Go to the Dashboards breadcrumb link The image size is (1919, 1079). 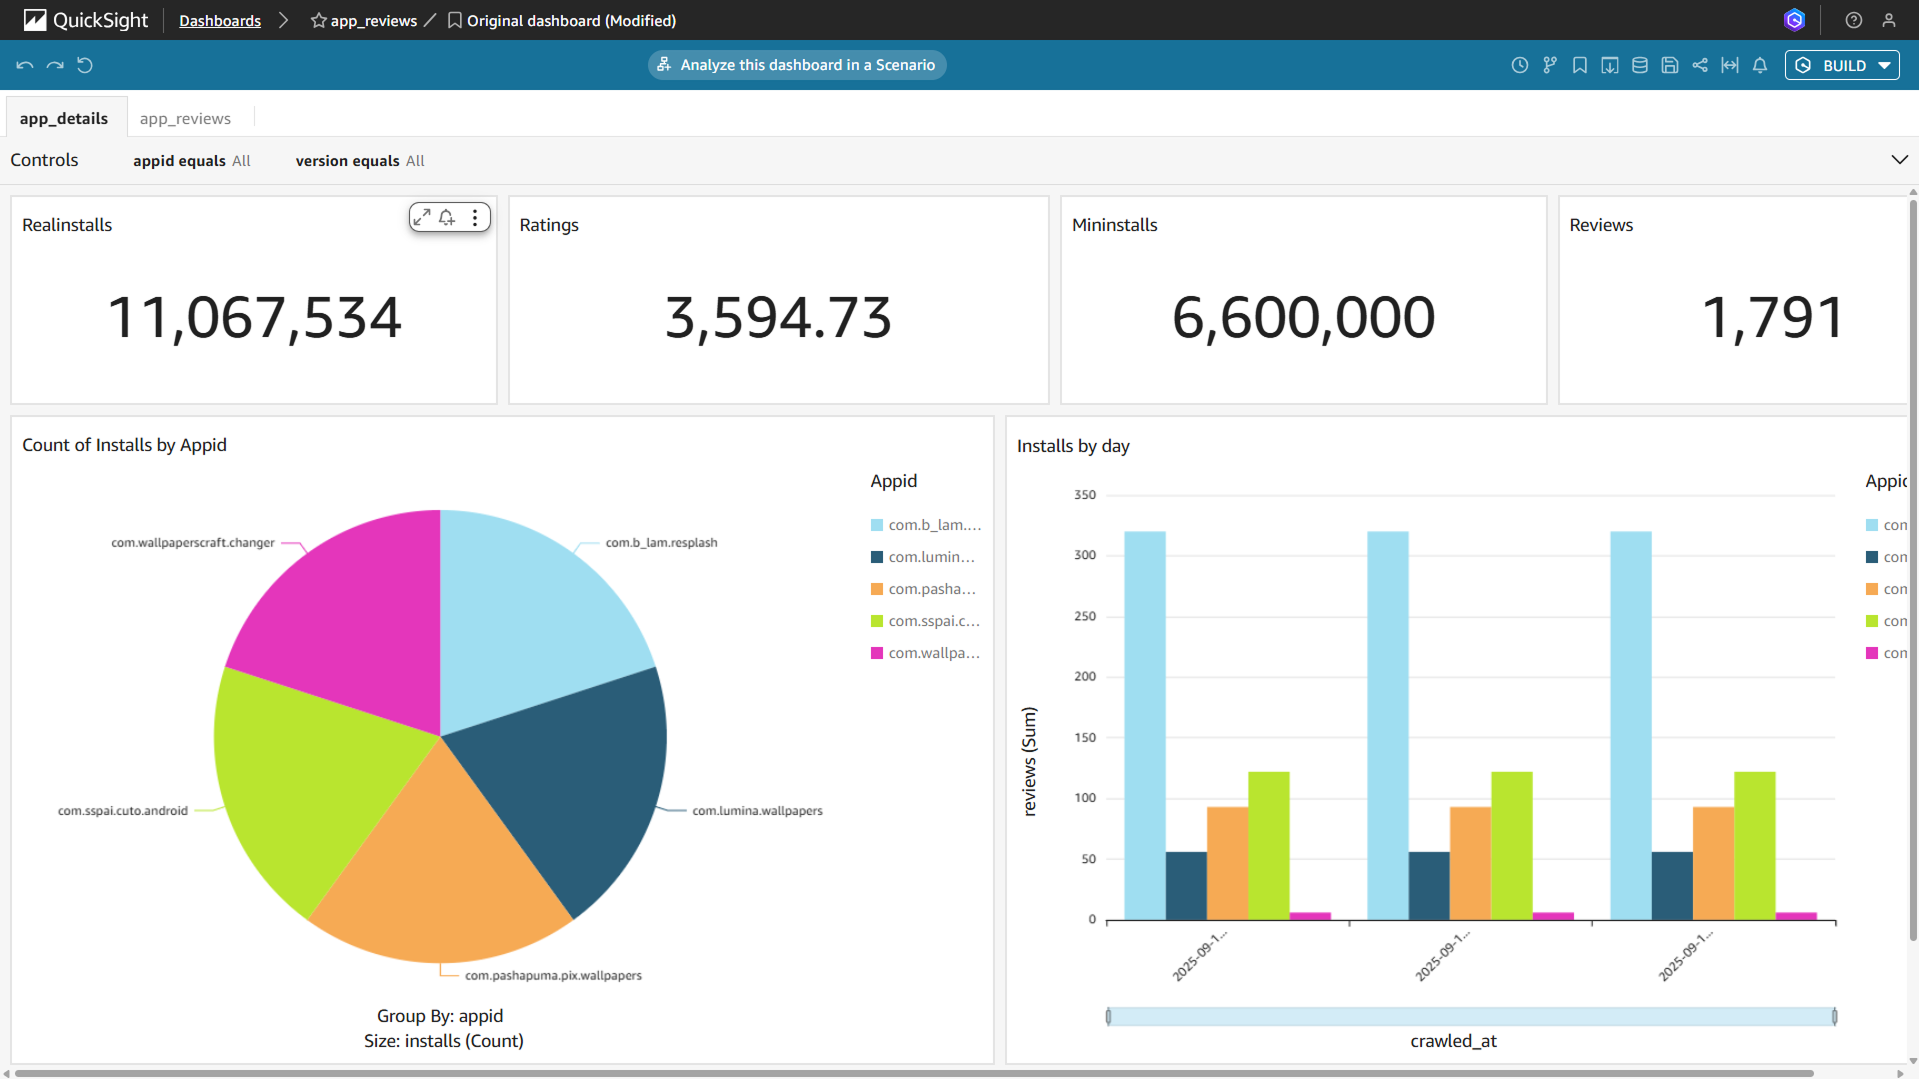pyautogui.click(x=220, y=20)
